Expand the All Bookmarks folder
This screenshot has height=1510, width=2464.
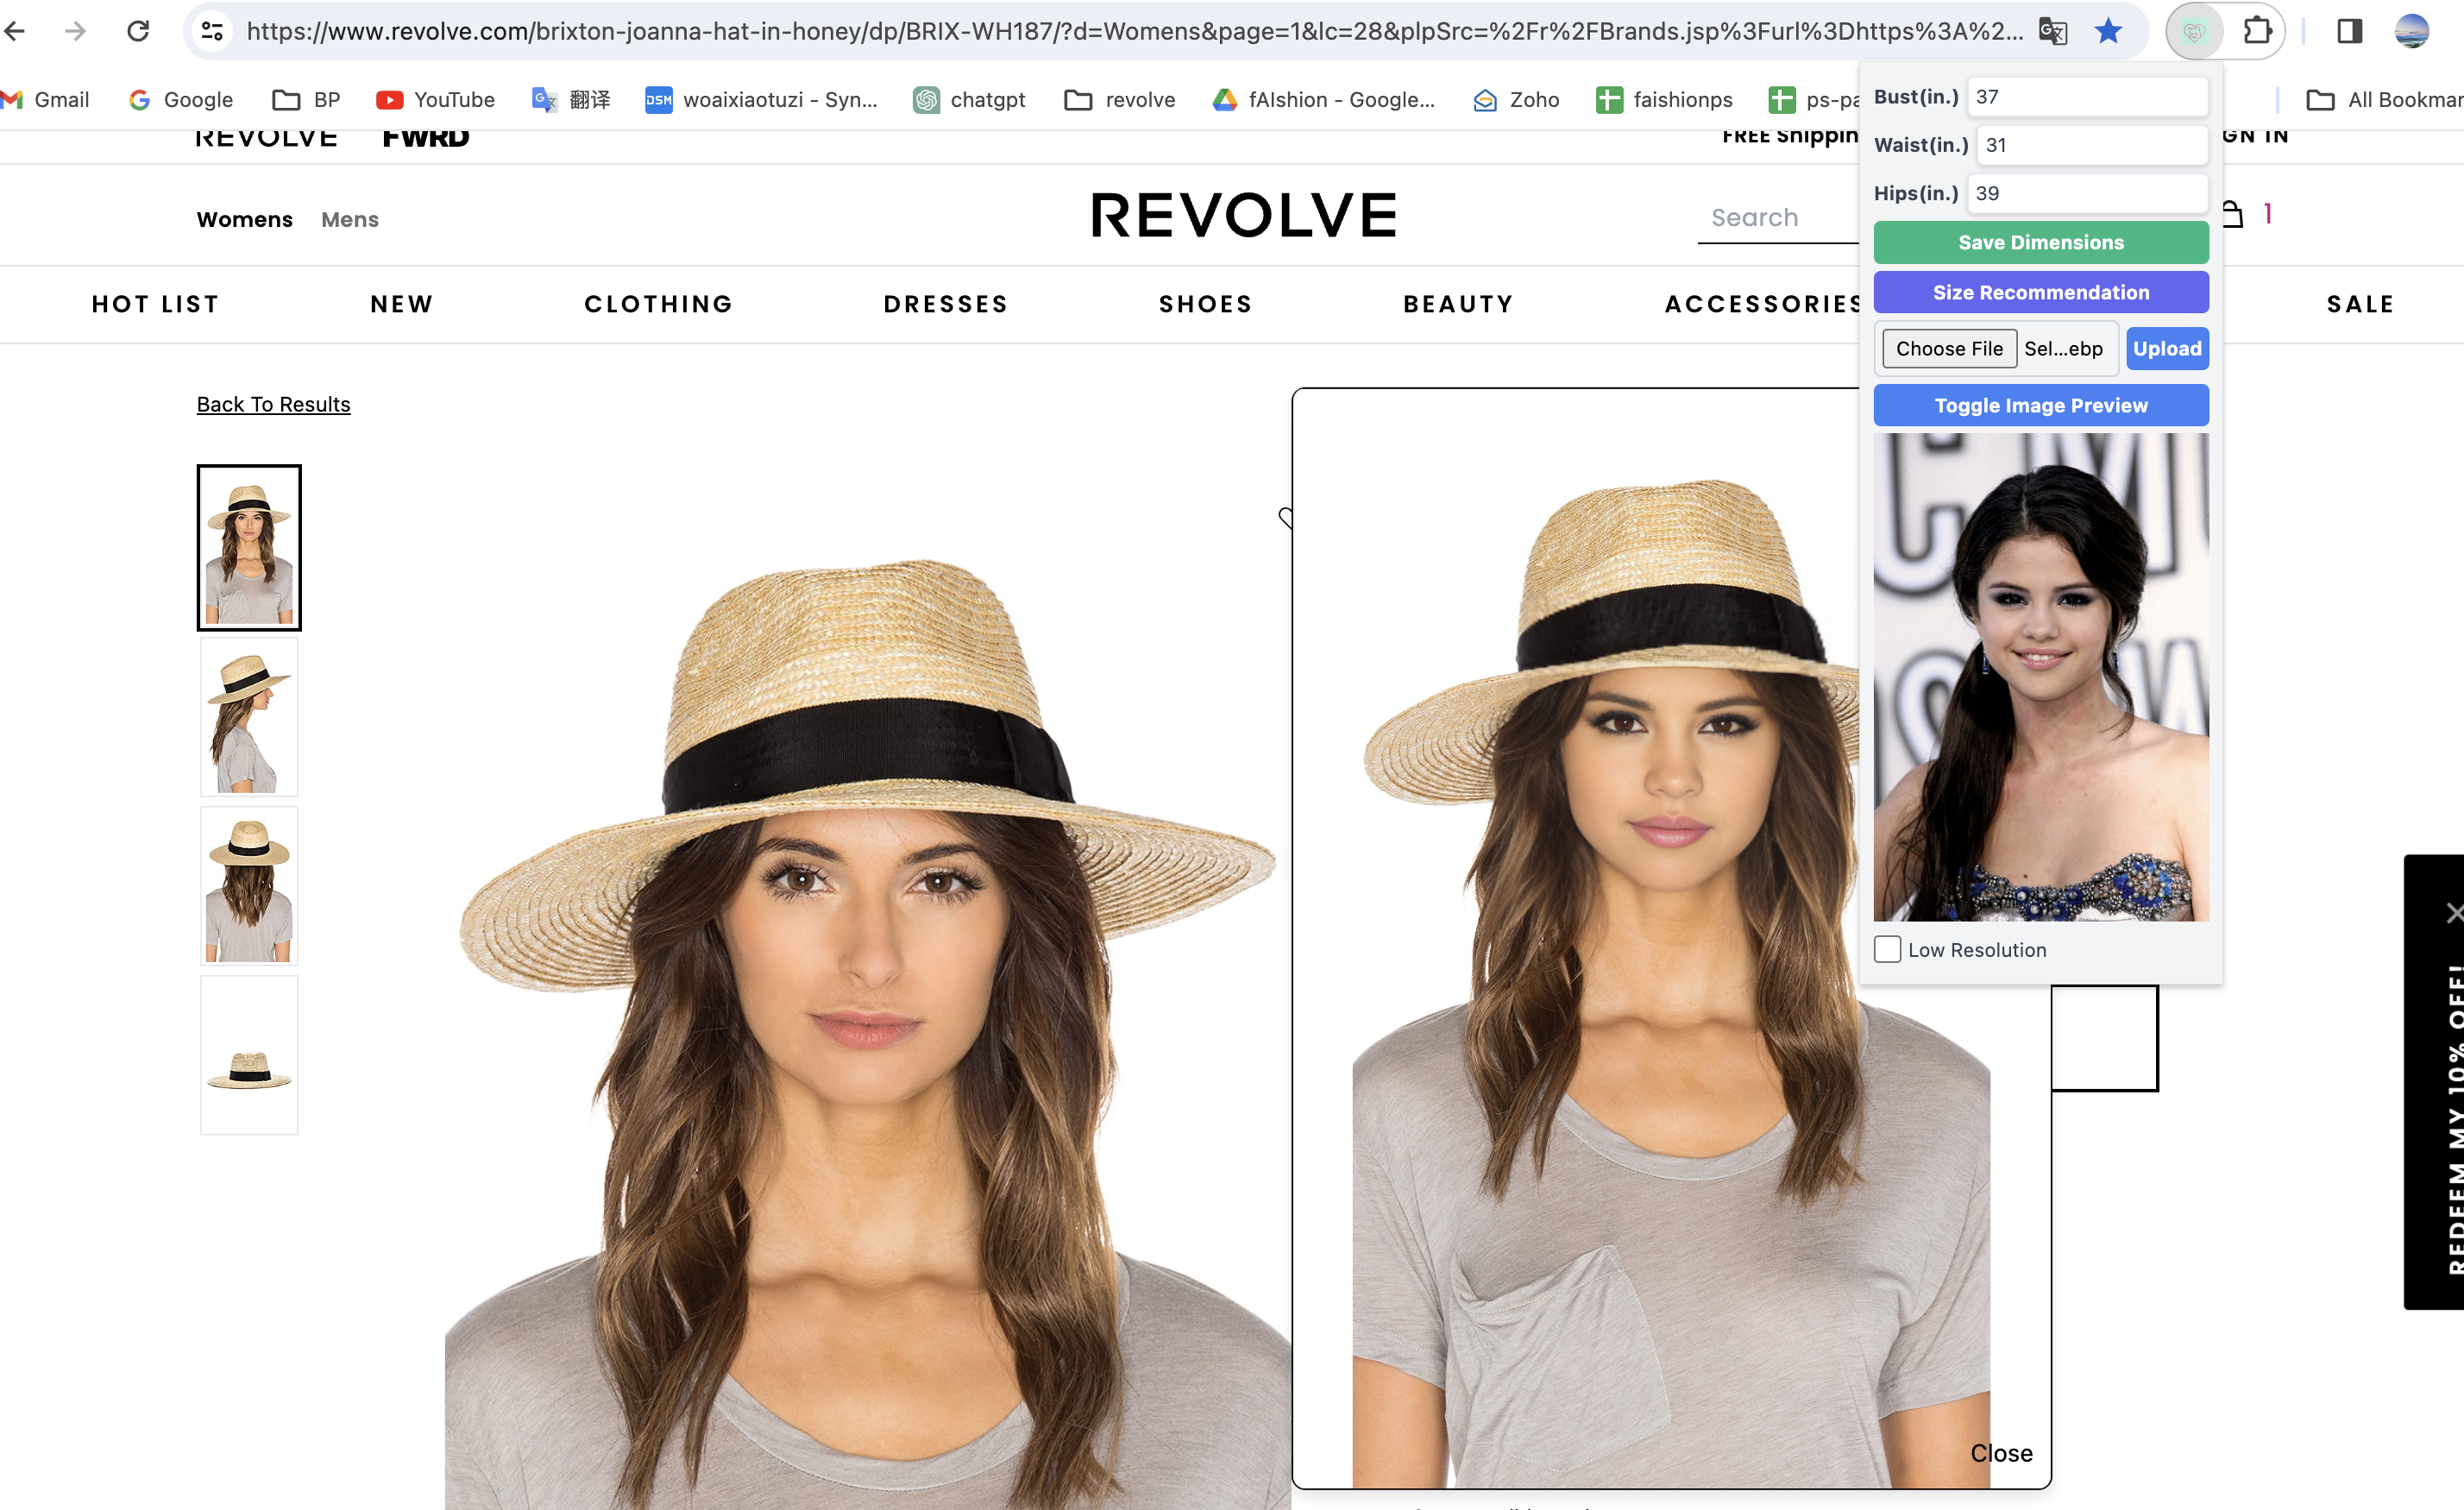click(x=2382, y=100)
